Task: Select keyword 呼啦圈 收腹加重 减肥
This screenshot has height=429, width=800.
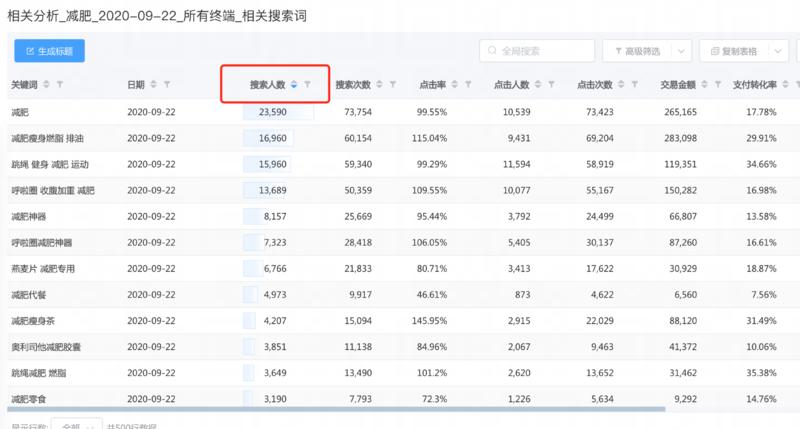Action: [x=53, y=190]
